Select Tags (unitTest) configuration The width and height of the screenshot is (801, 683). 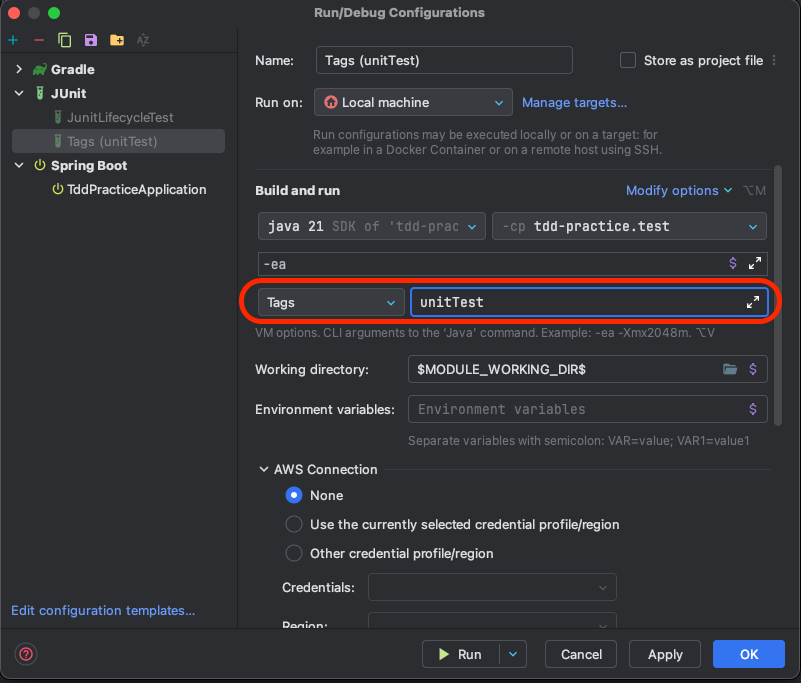coord(119,142)
